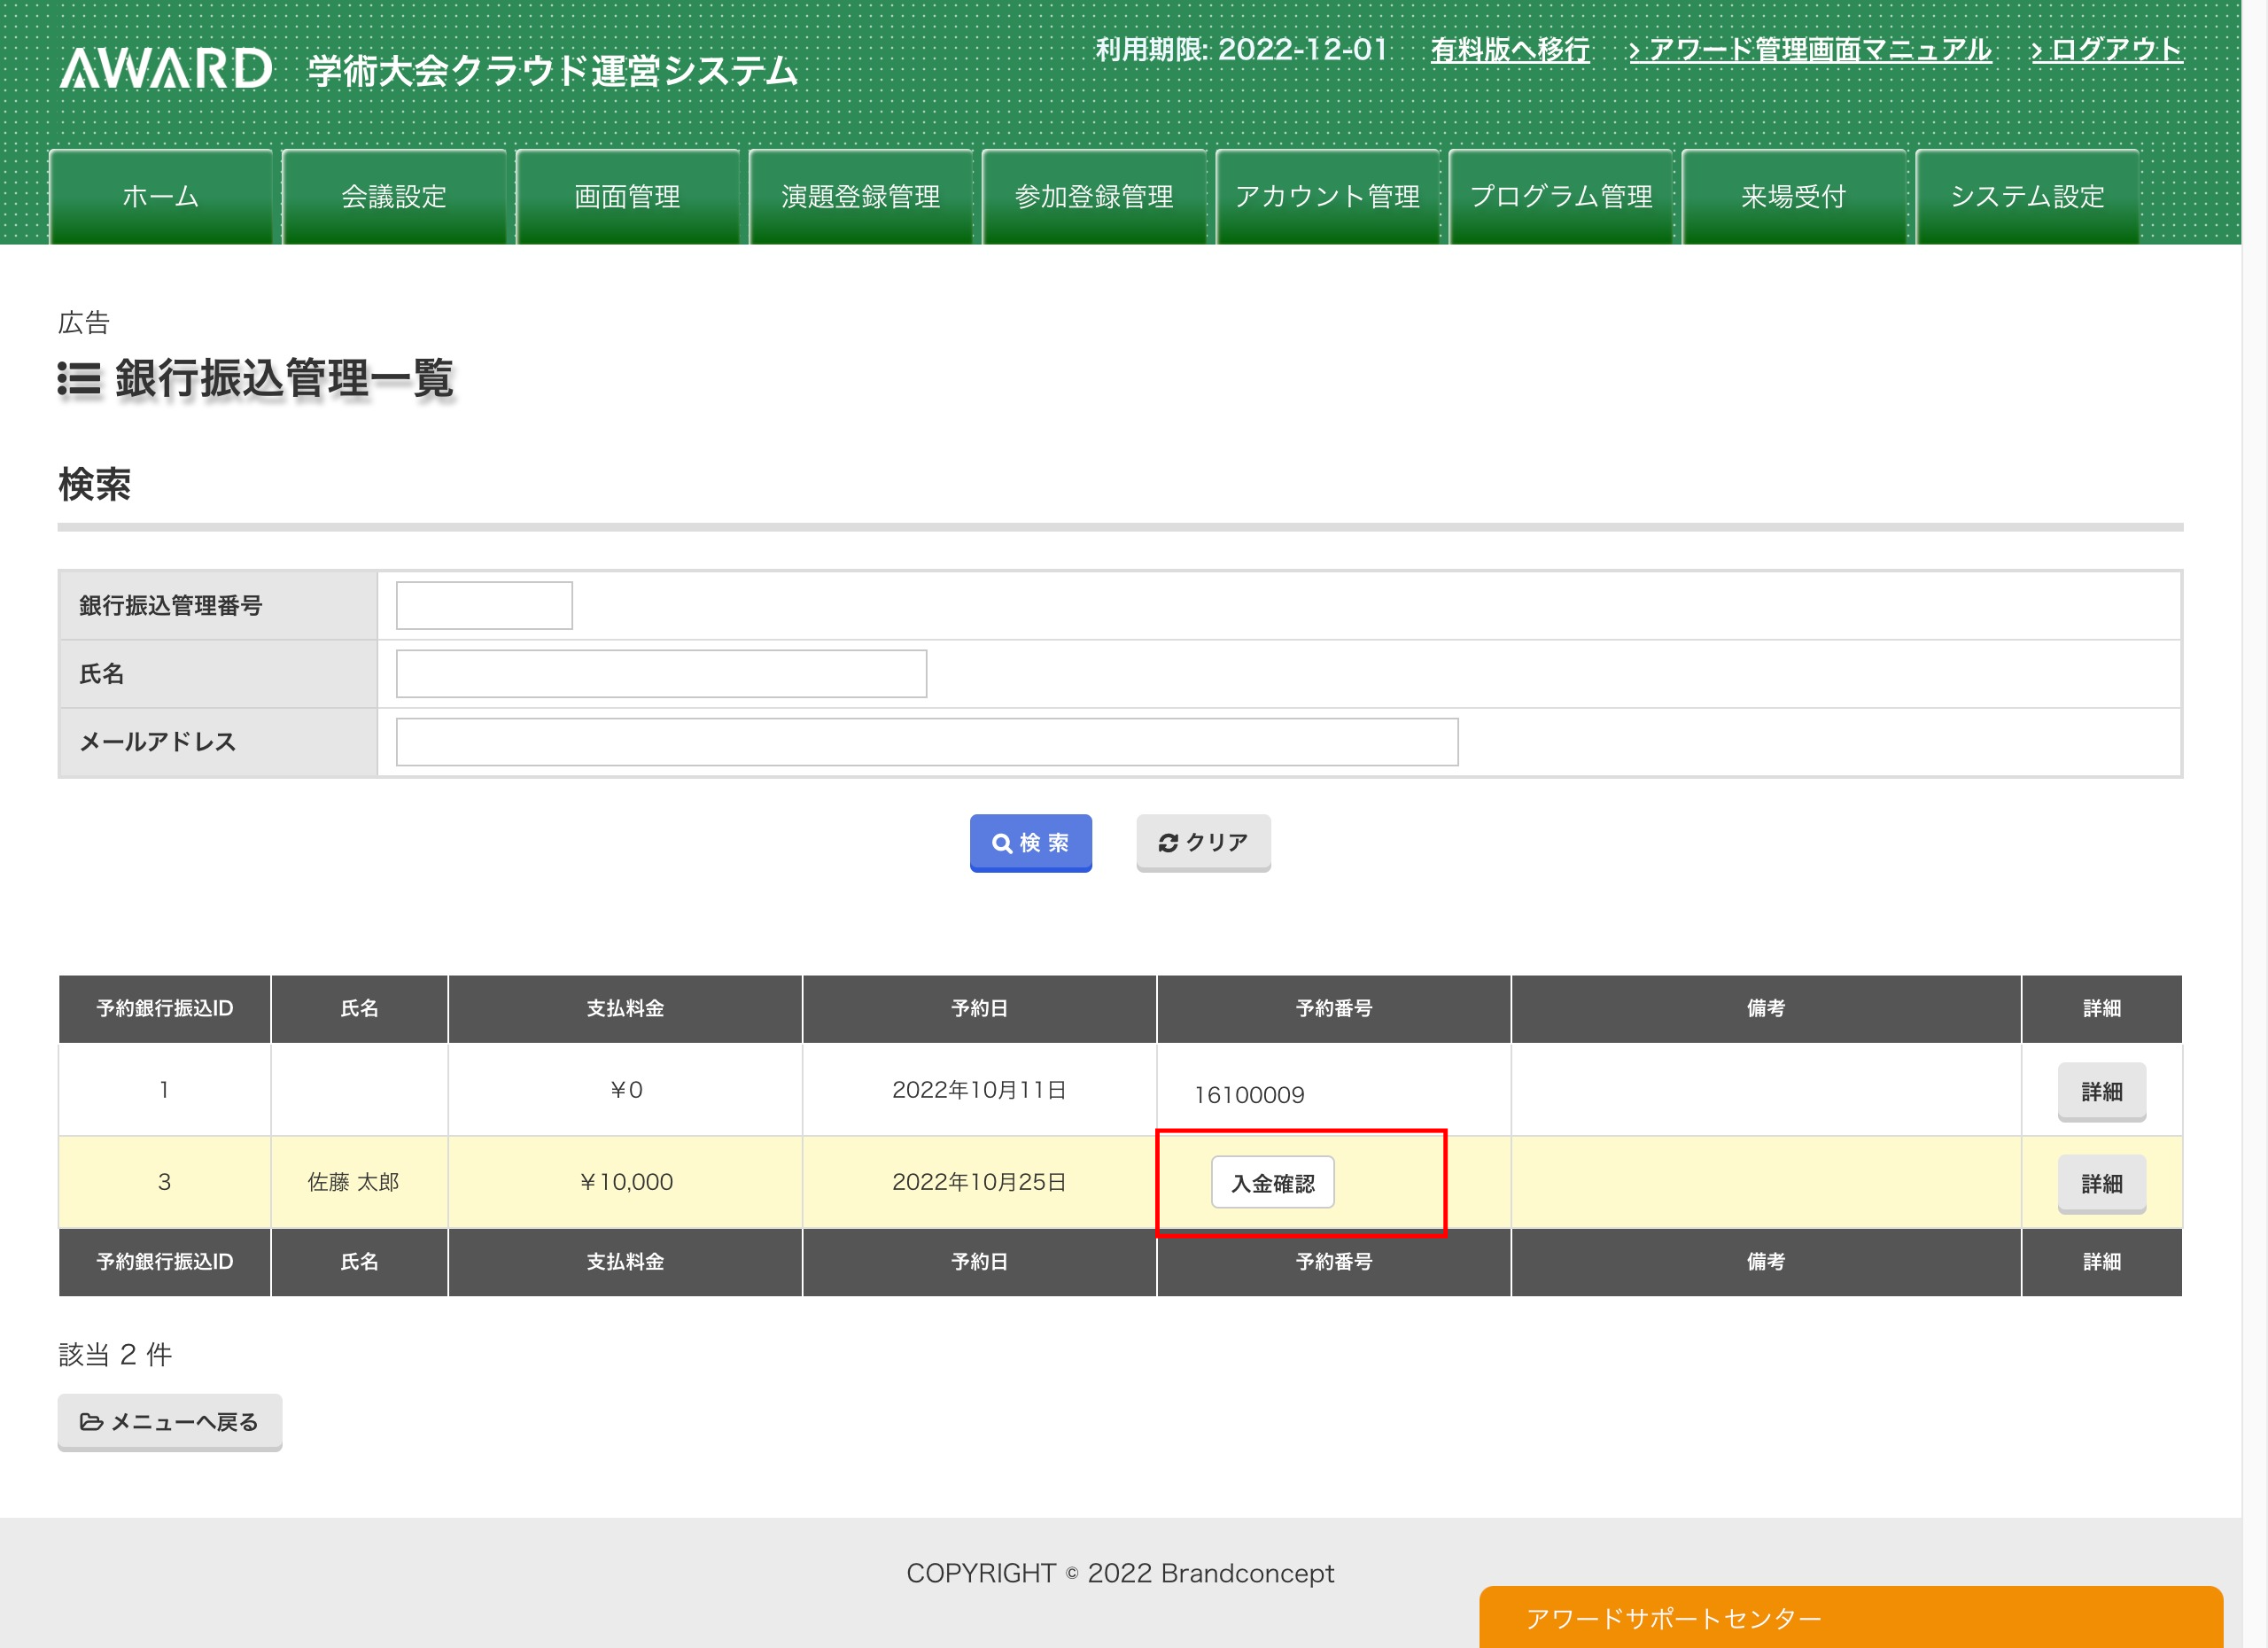Screen dimensions: 2268x1648
Task: Go to the 演題登録管理 tab
Action: pos(861,197)
